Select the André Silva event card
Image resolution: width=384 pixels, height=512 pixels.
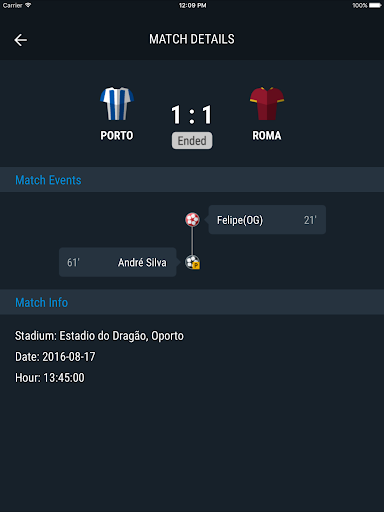tap(118, 262)
